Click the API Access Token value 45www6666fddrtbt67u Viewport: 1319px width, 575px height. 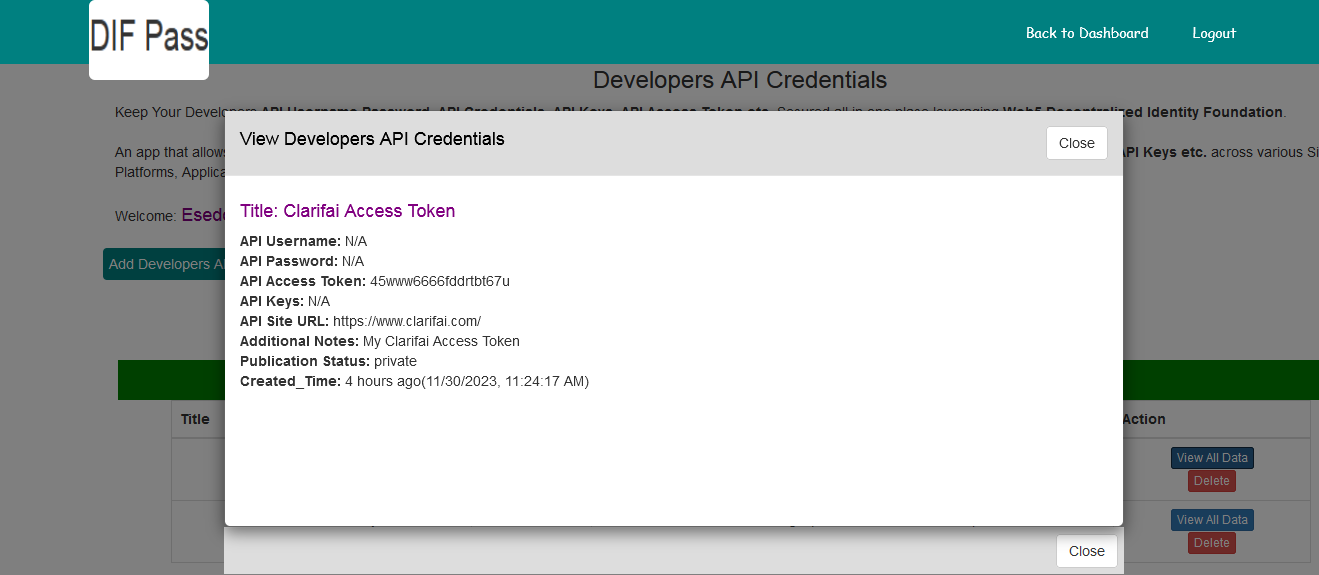click(440, 281)
